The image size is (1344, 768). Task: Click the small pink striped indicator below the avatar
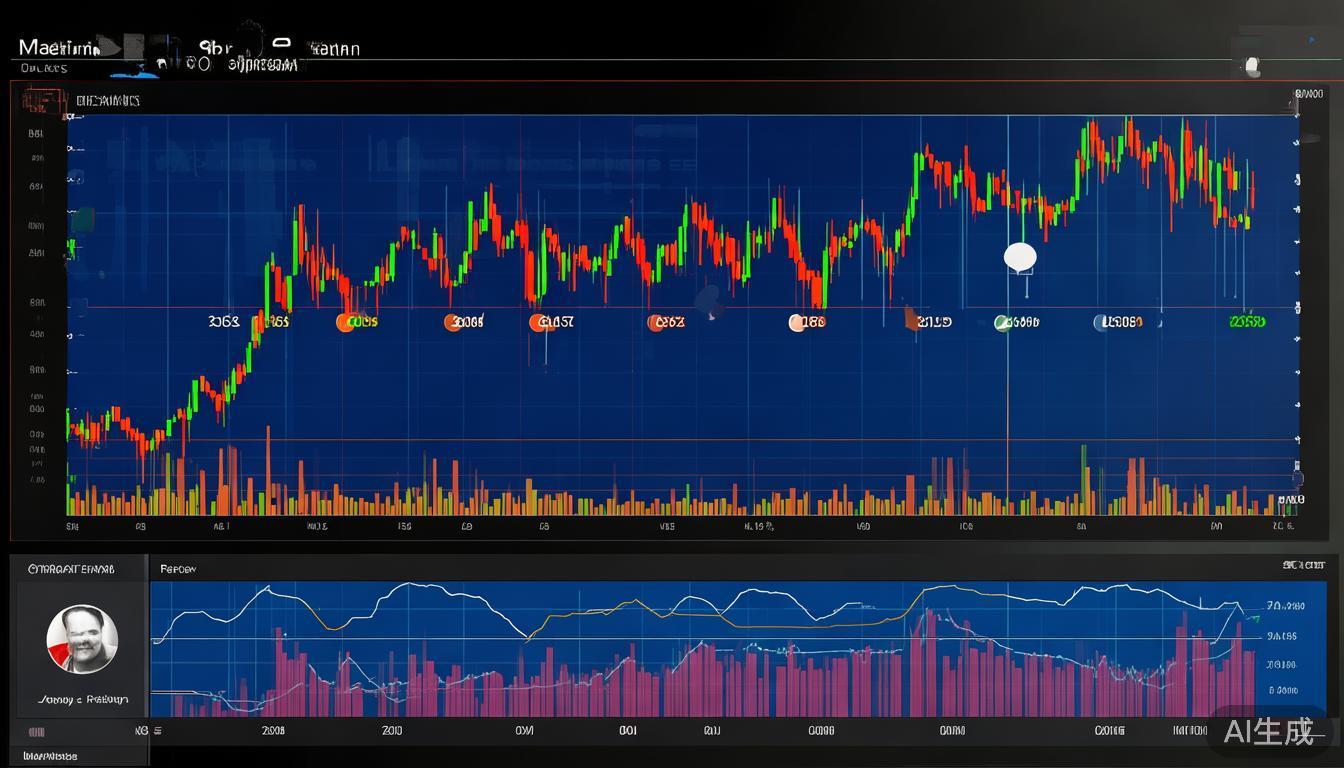click(37, 731)
